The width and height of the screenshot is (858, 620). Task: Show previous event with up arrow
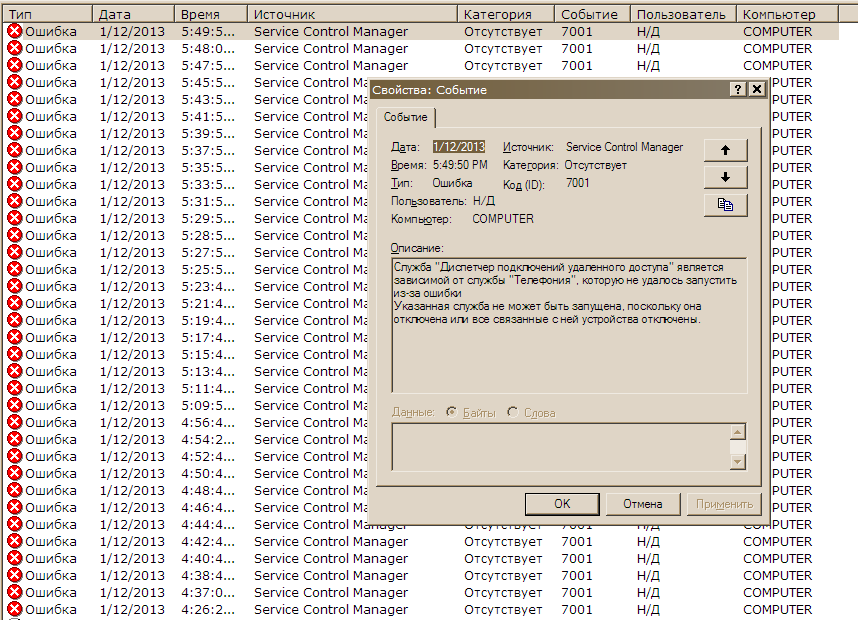[725, 150]
